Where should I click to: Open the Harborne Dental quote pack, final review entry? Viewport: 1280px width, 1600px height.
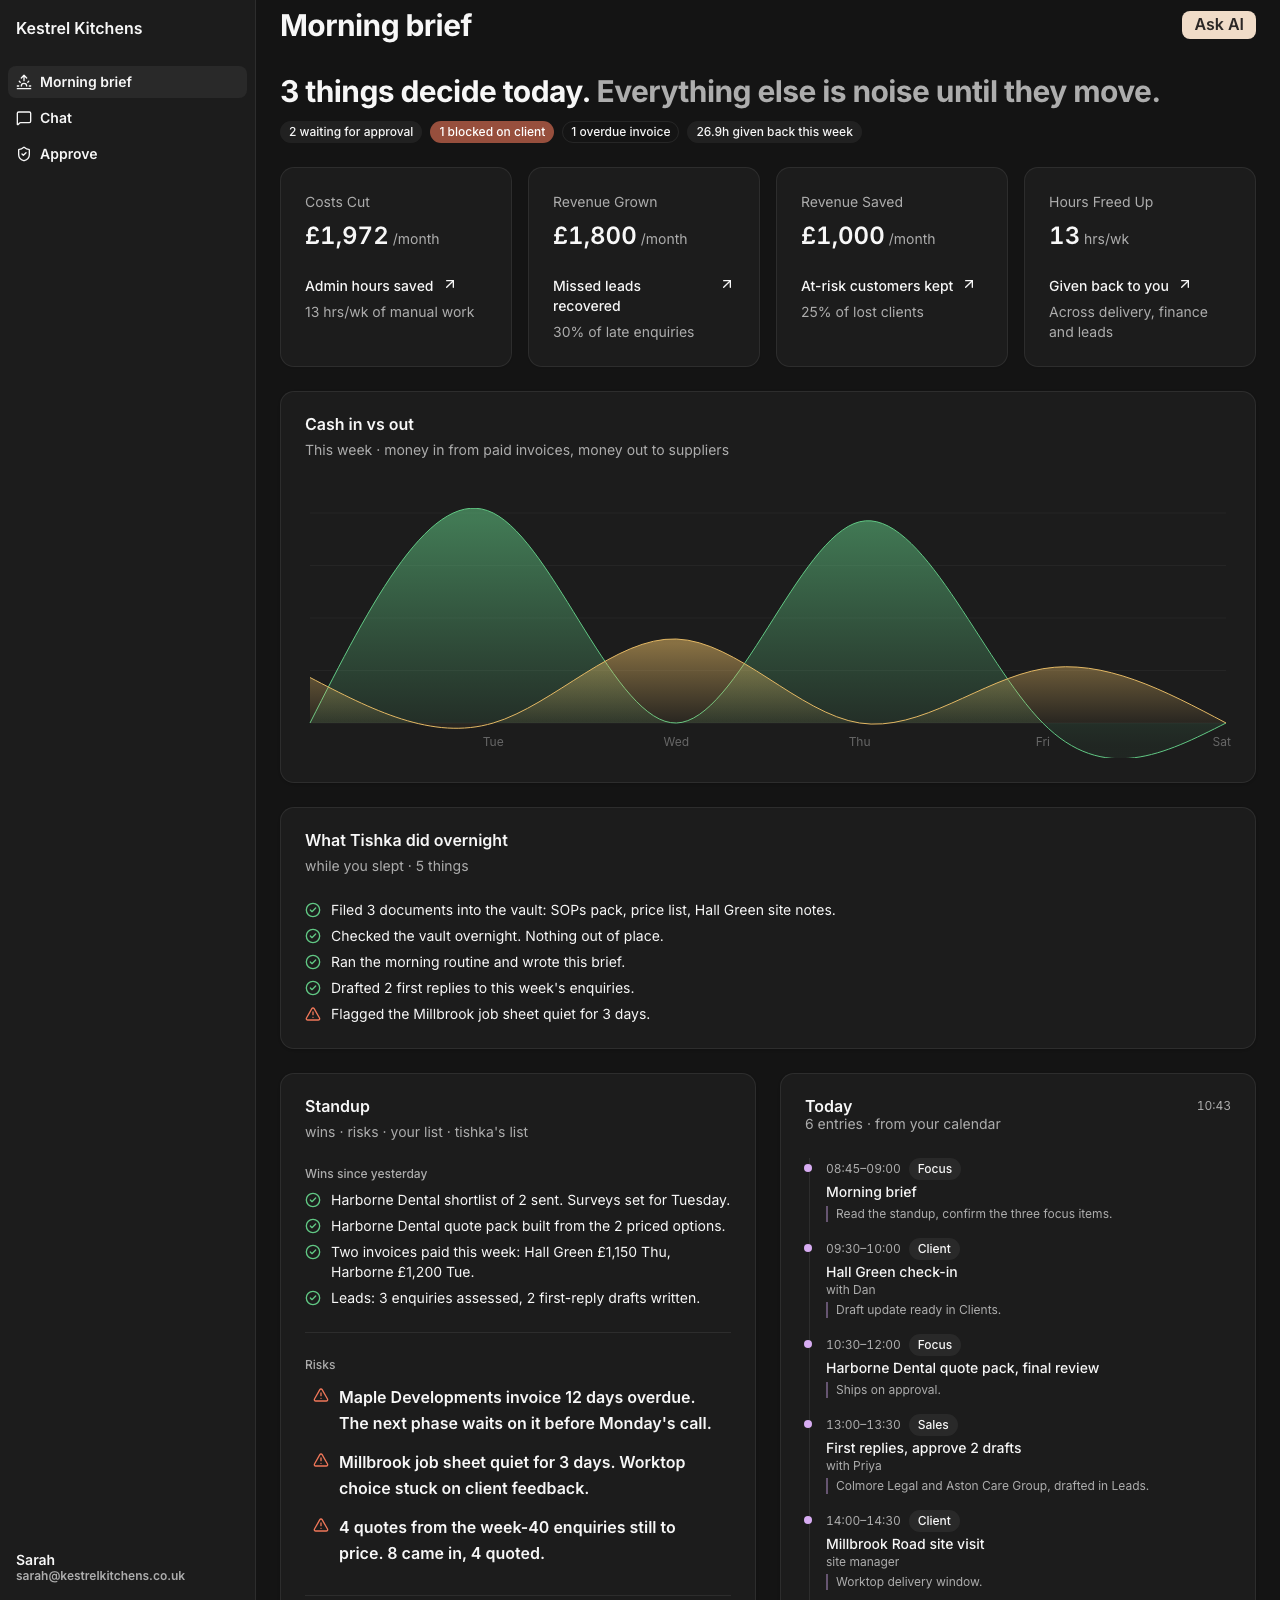point(962,1368)
